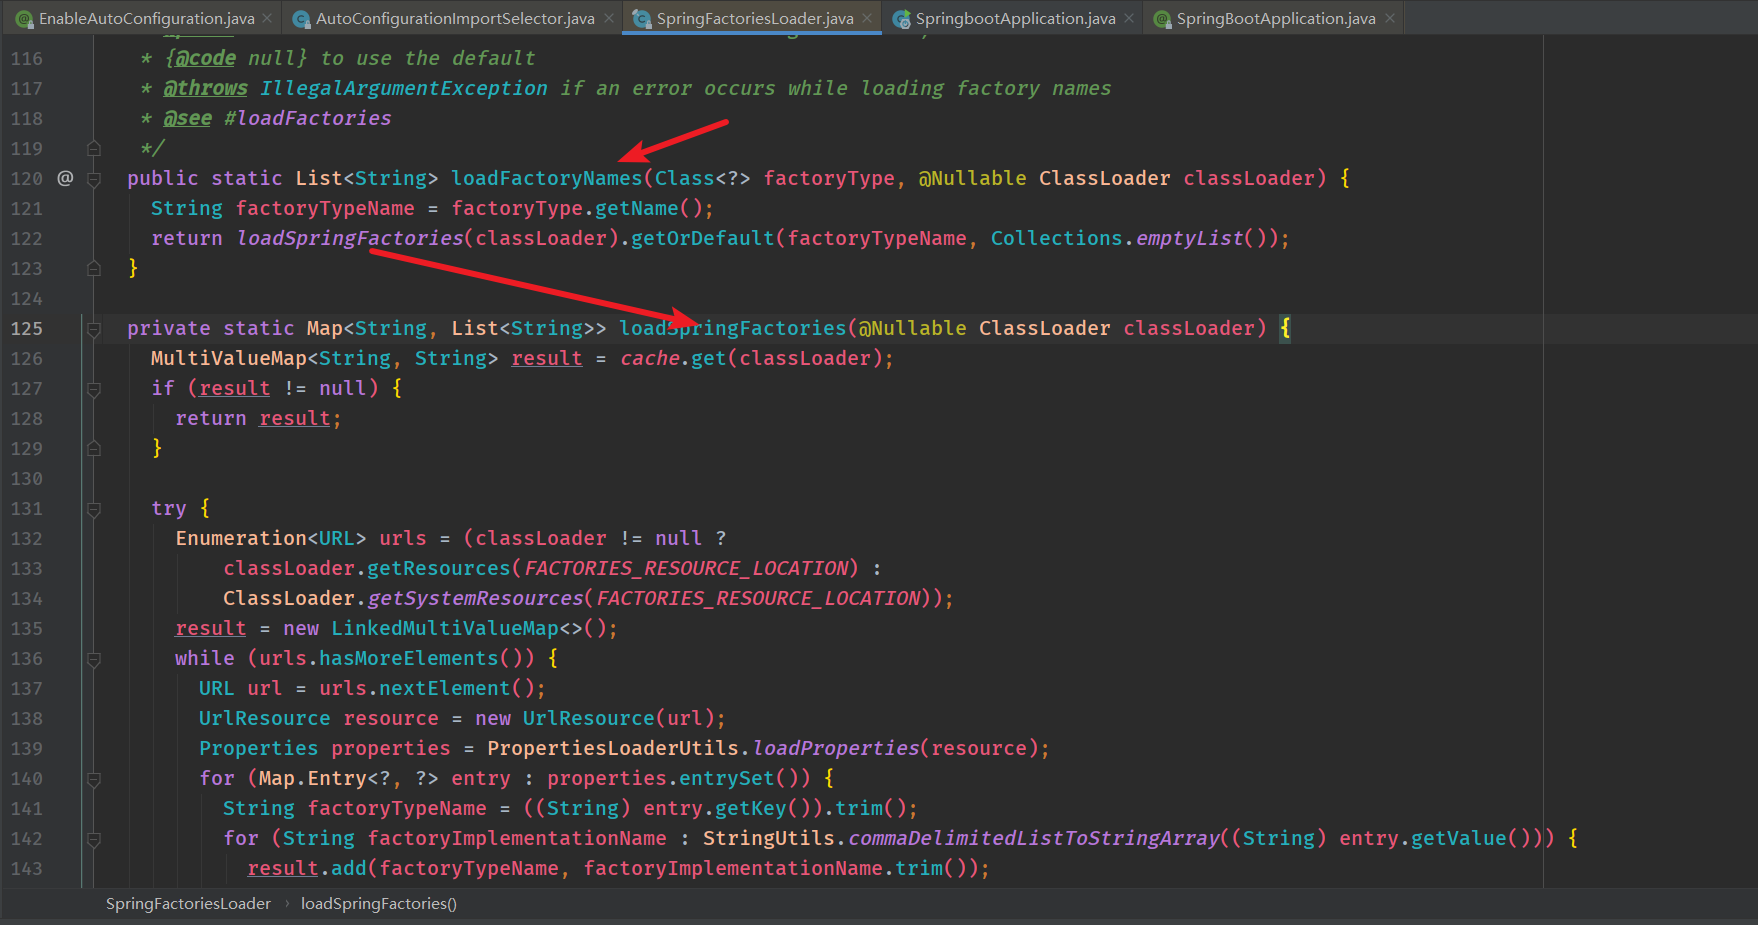Click commaDelimitedListToStringArray on line 142
Image resolution: width=1758 pixels, height=925 pixels.
tap(1034, 838)
